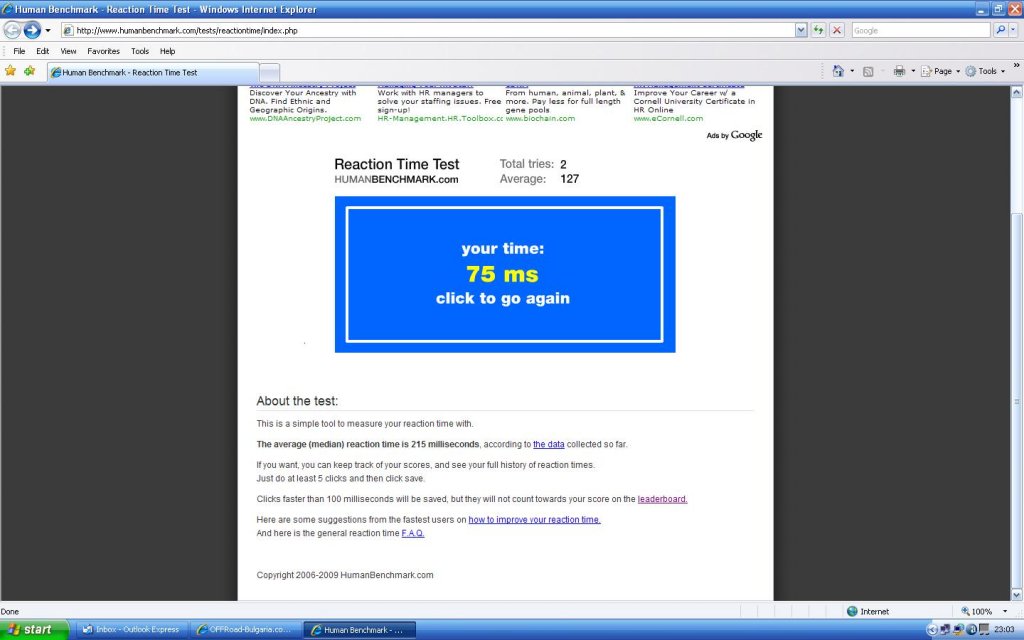
Task: Open the leaderboard link
Action: point(662,499)
